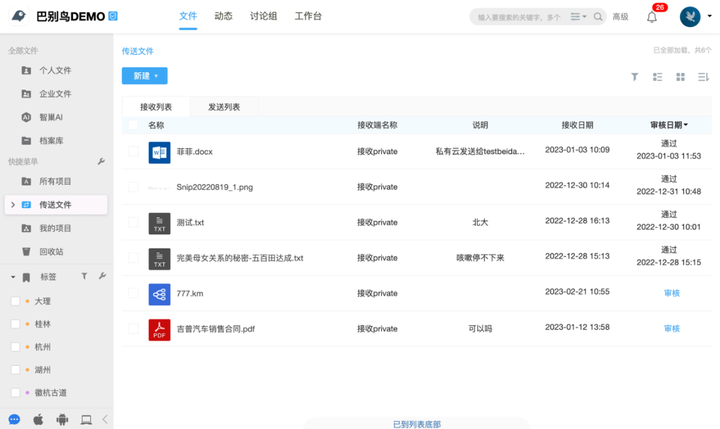This screenshot has height=429, width=720.
Task: Click the filter funnel icon in toolbar
Action: click(635, 77)
